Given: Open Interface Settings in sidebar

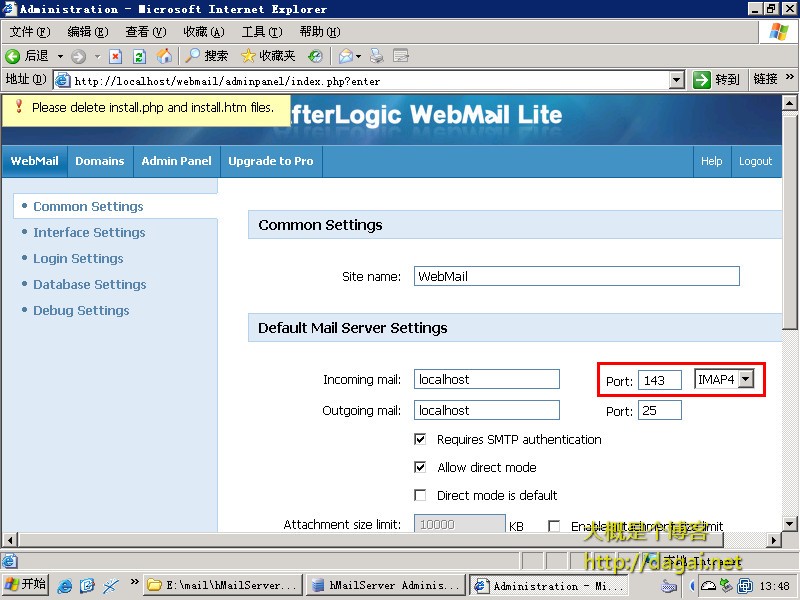Looking at the screenshot, I should click(89, 233).
